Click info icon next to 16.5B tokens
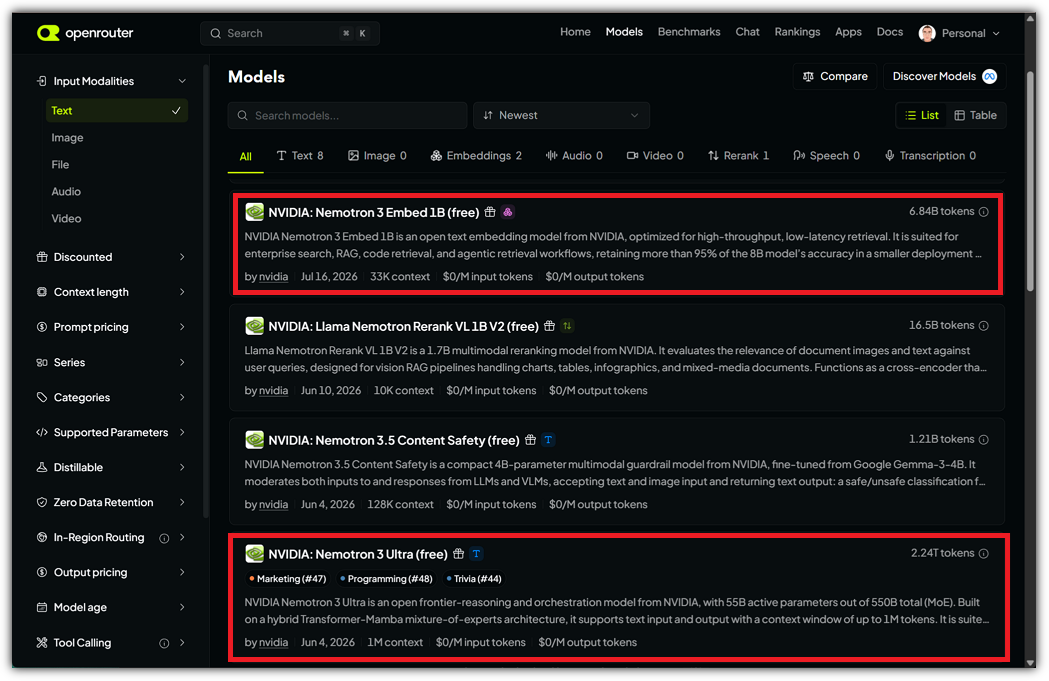This screenshot has height=681, width=1049. tap(983, 326)
